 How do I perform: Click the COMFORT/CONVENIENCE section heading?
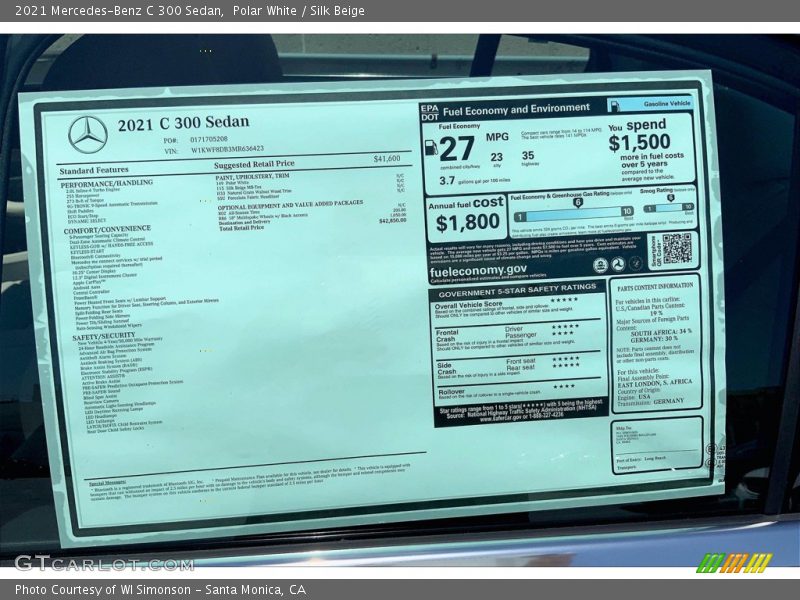(x=107, y=230)
